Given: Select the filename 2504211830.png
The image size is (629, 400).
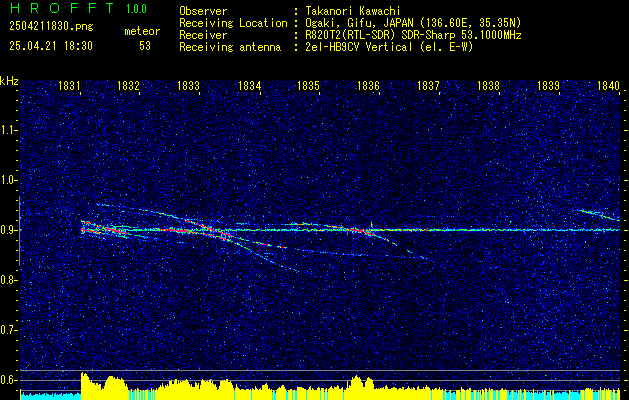Looking at the screenshot, I should pos(51,27).
